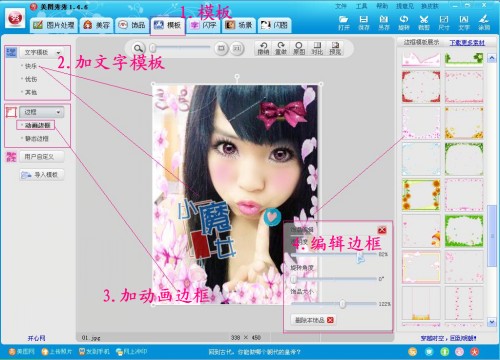The image size is (500, 360).
Task: Click the 饰品大小 size slider handle
Action: [342, 304]
